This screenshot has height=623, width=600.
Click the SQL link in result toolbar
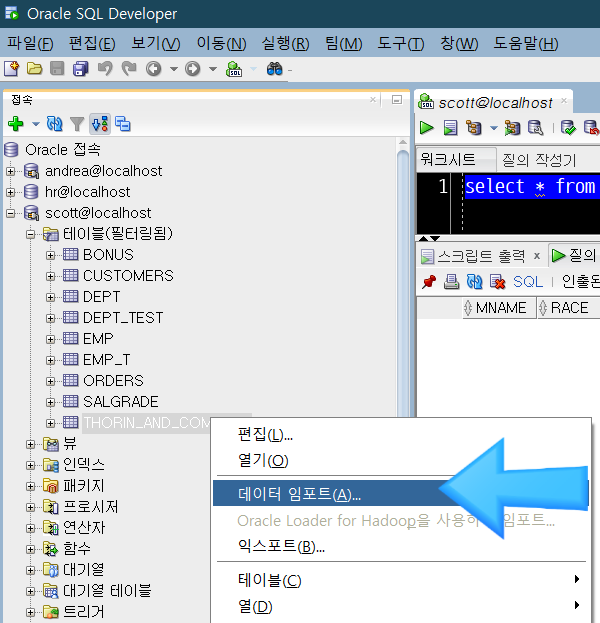[x=528, y=282]
